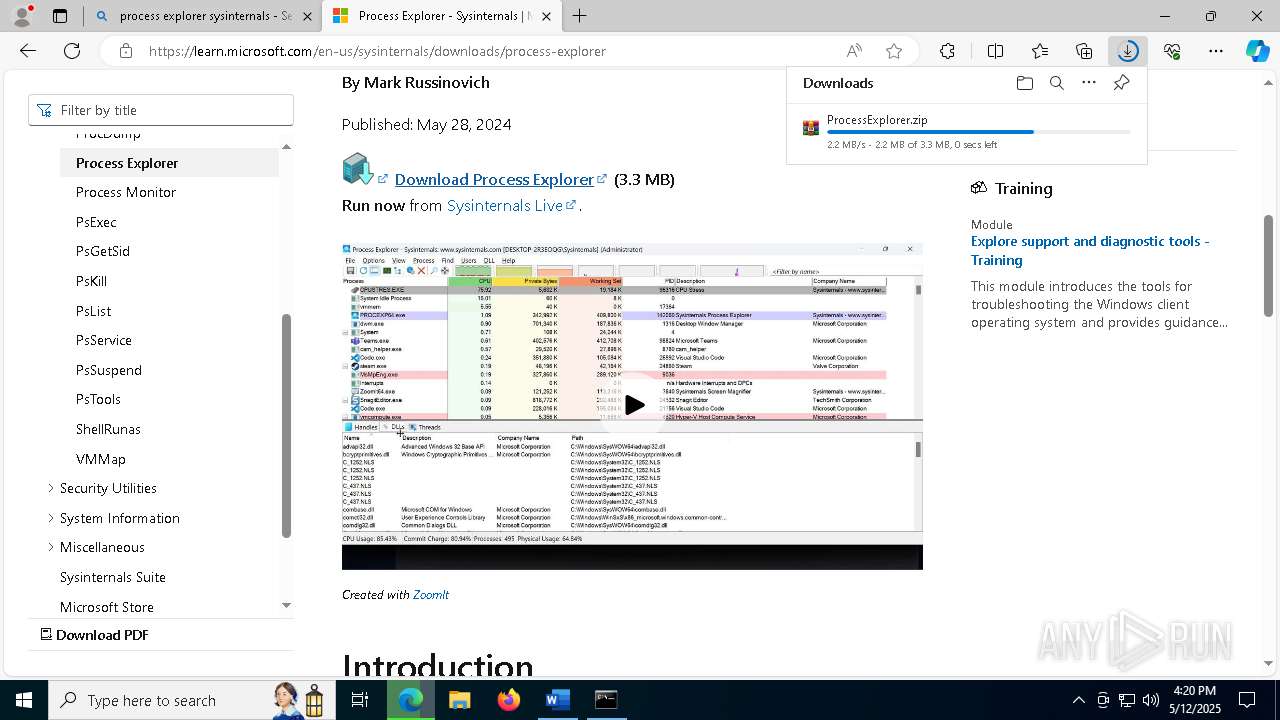1280x720 pixels.
Task: Open Edge Settings and more menu
Action: [1216, 51]
